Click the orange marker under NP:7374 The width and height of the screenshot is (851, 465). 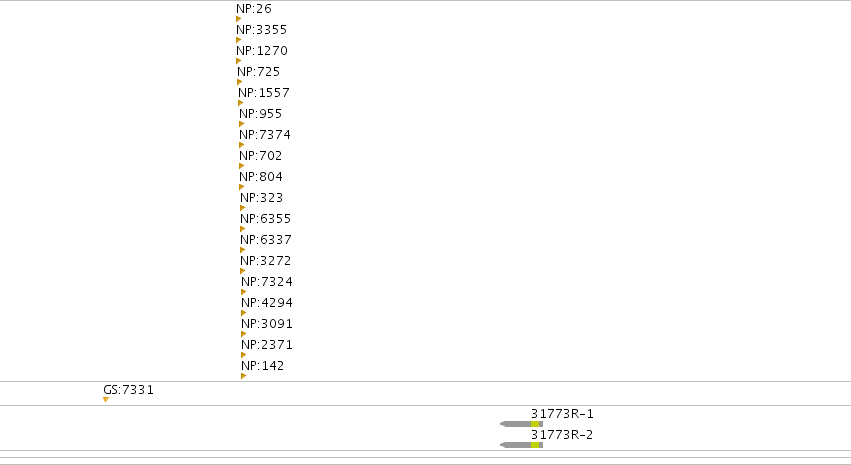coord(242,145)
